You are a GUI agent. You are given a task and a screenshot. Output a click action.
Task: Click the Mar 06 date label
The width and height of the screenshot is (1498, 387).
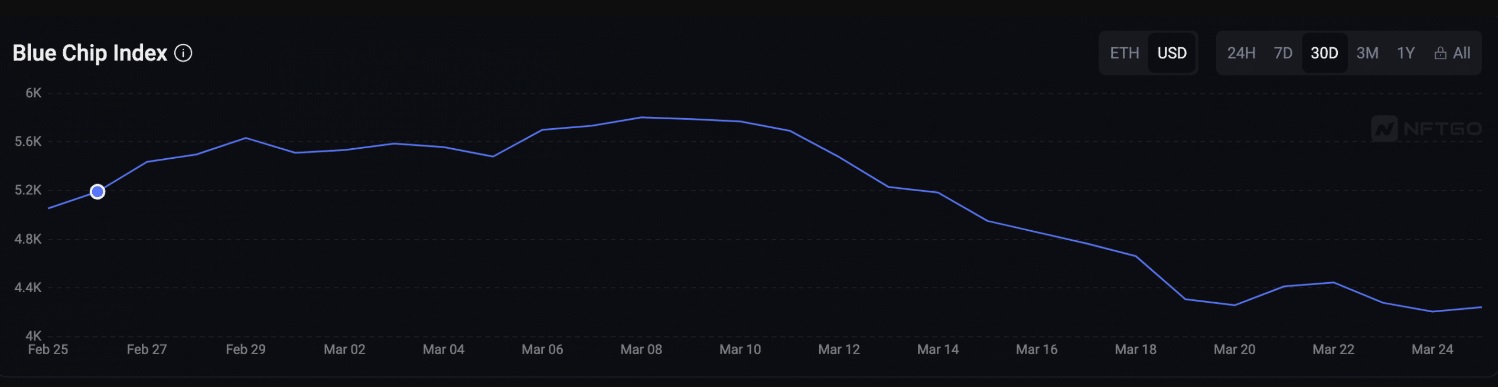[x=542, y=349]
